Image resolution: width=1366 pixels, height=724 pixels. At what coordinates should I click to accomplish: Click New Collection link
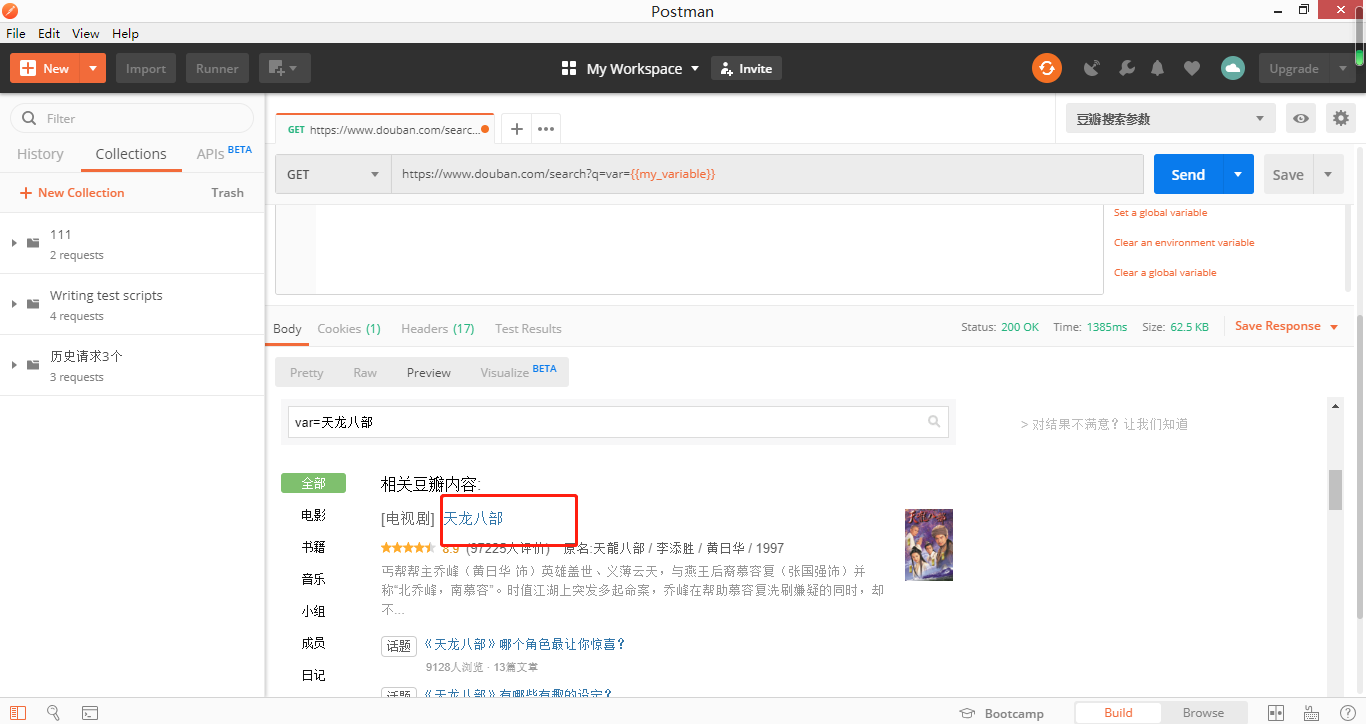pos(72,192)
